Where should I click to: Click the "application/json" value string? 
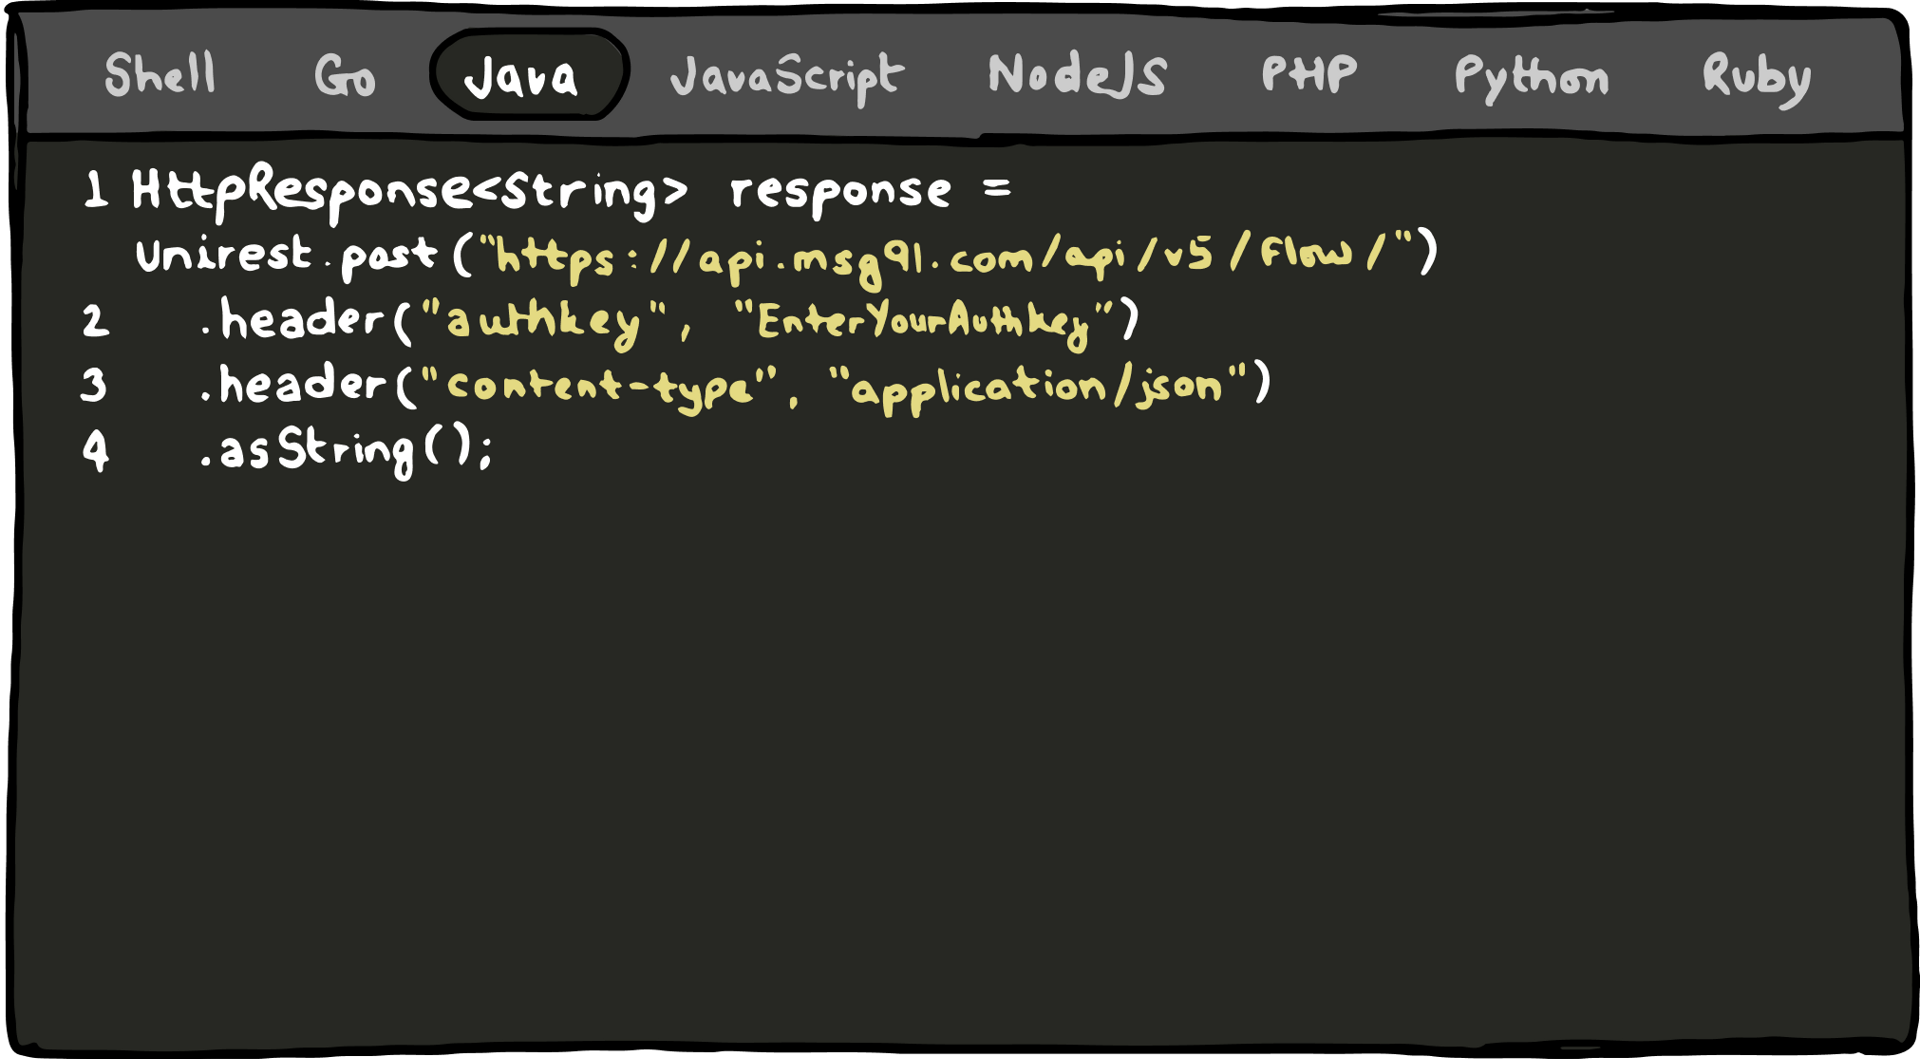pyautogui.click(x=1038, y=386)
